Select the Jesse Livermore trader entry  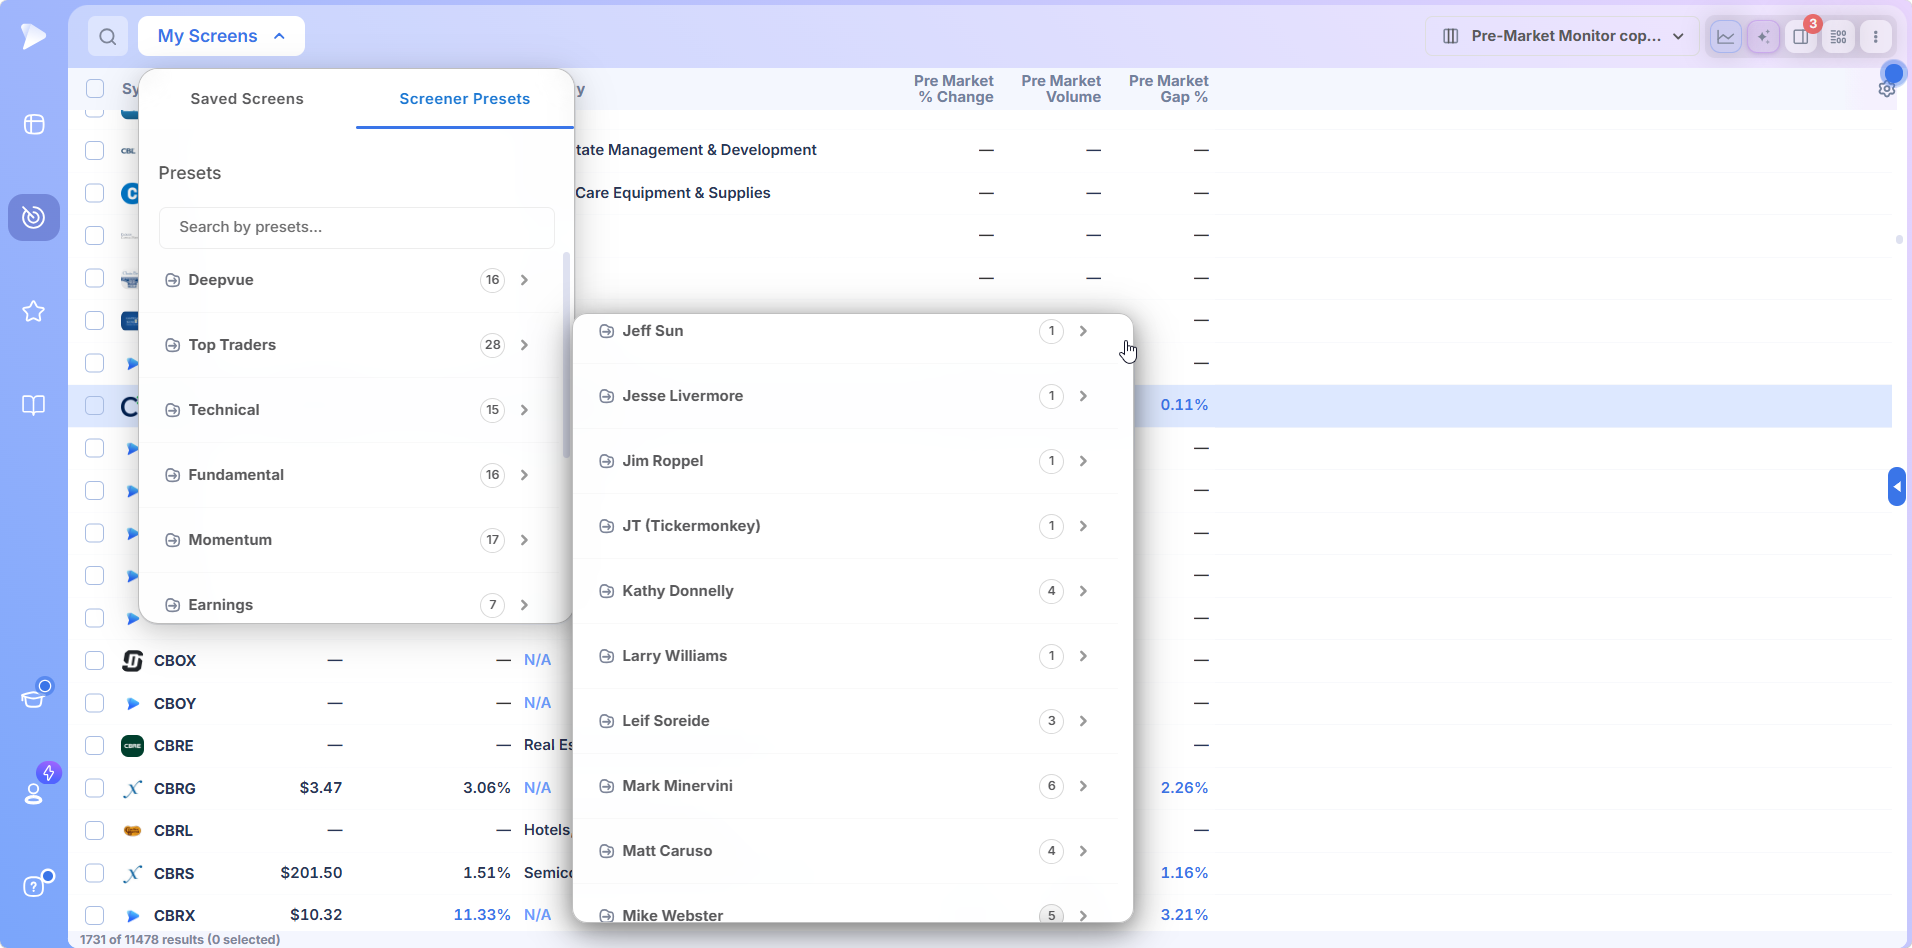pyautogui.click(x=847, y=396)
